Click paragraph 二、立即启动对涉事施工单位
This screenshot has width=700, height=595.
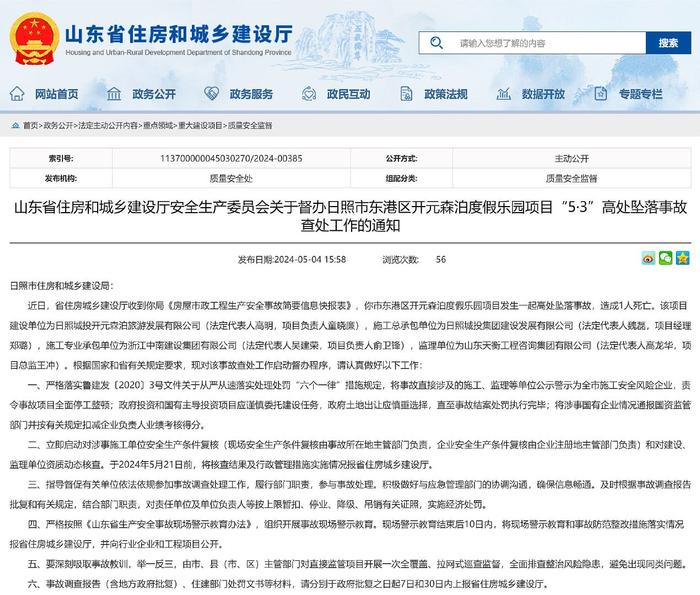pyautogui.click(x=350, y=454)
